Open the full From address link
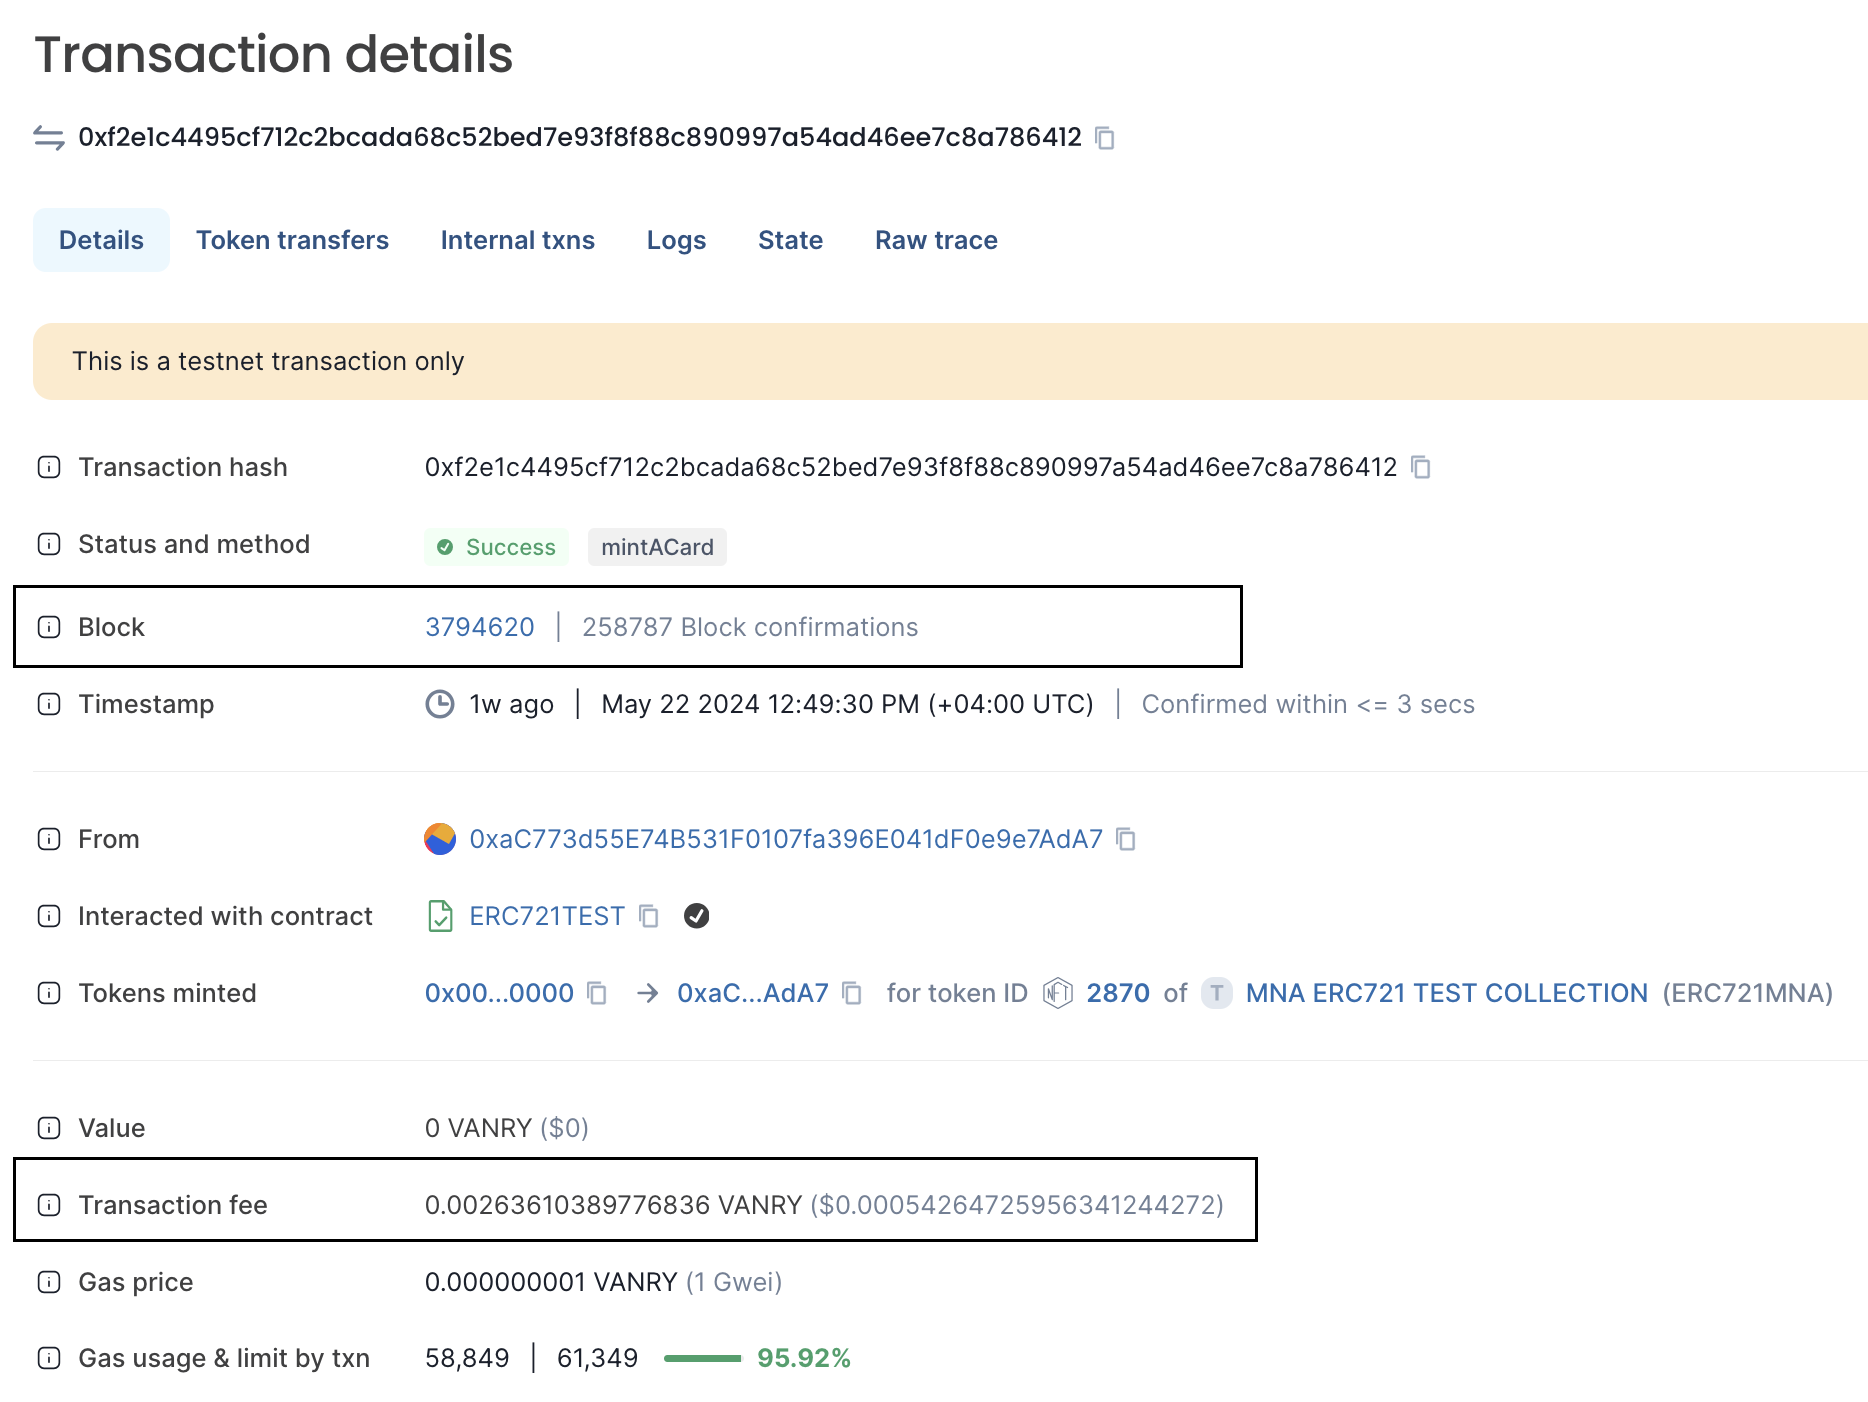The image size is (1868, 1402). 786,839
